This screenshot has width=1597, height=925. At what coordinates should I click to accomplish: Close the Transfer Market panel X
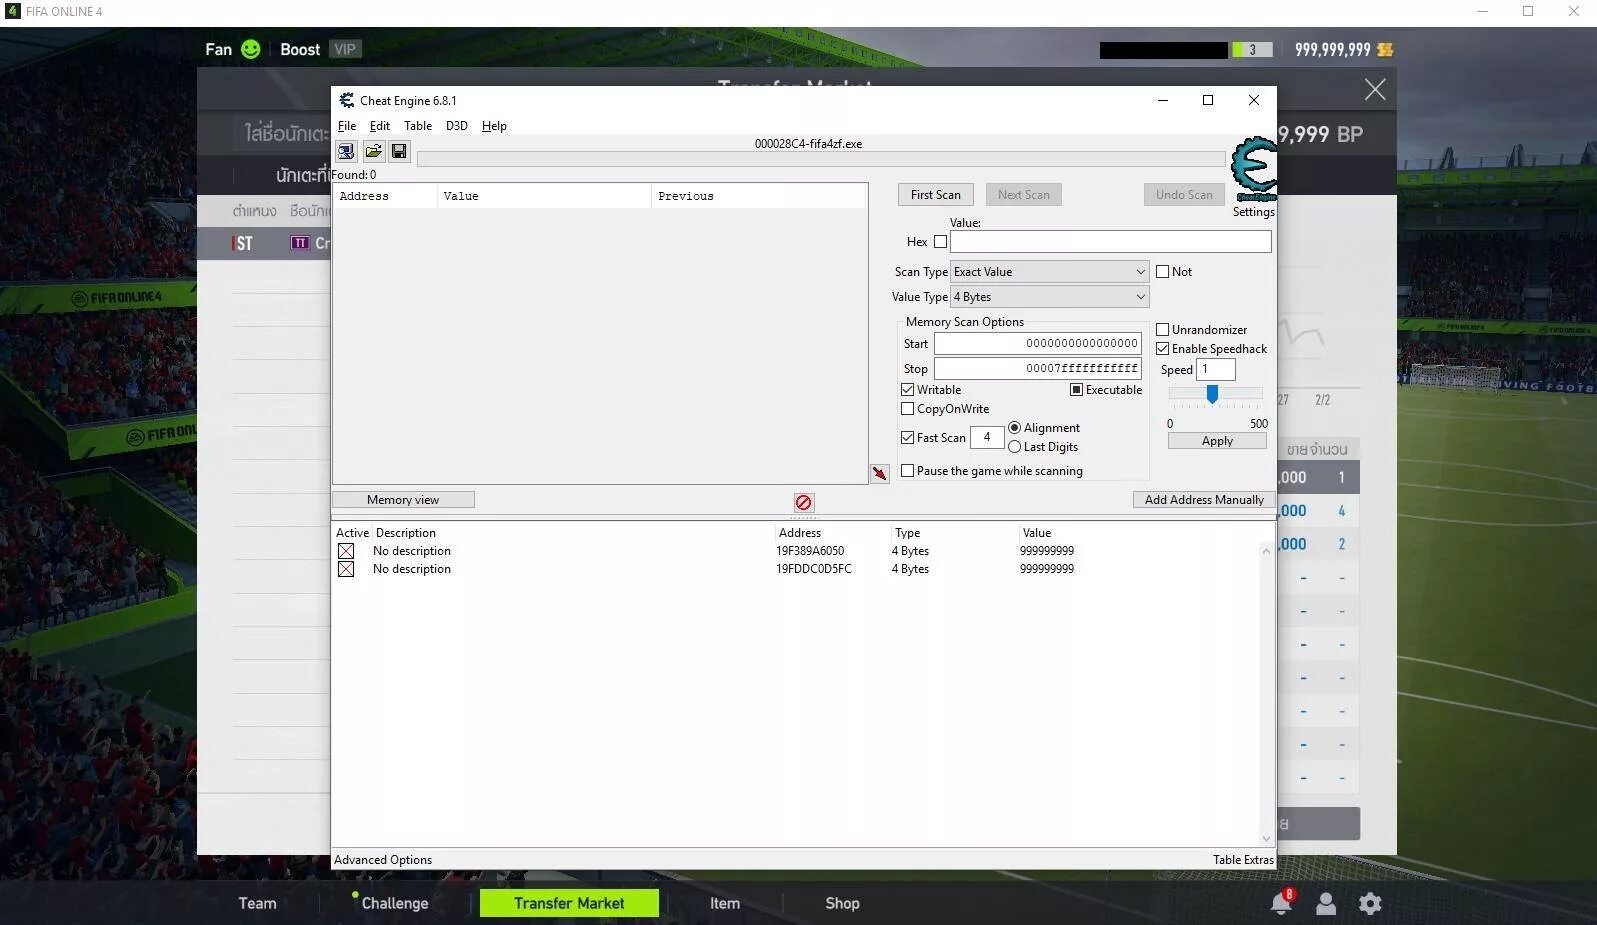coord(1375,90)
